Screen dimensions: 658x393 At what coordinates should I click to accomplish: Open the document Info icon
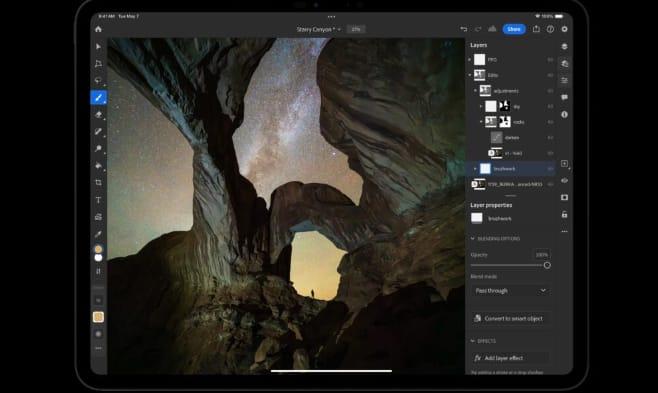pyautogui.click(x=564, y=115)
